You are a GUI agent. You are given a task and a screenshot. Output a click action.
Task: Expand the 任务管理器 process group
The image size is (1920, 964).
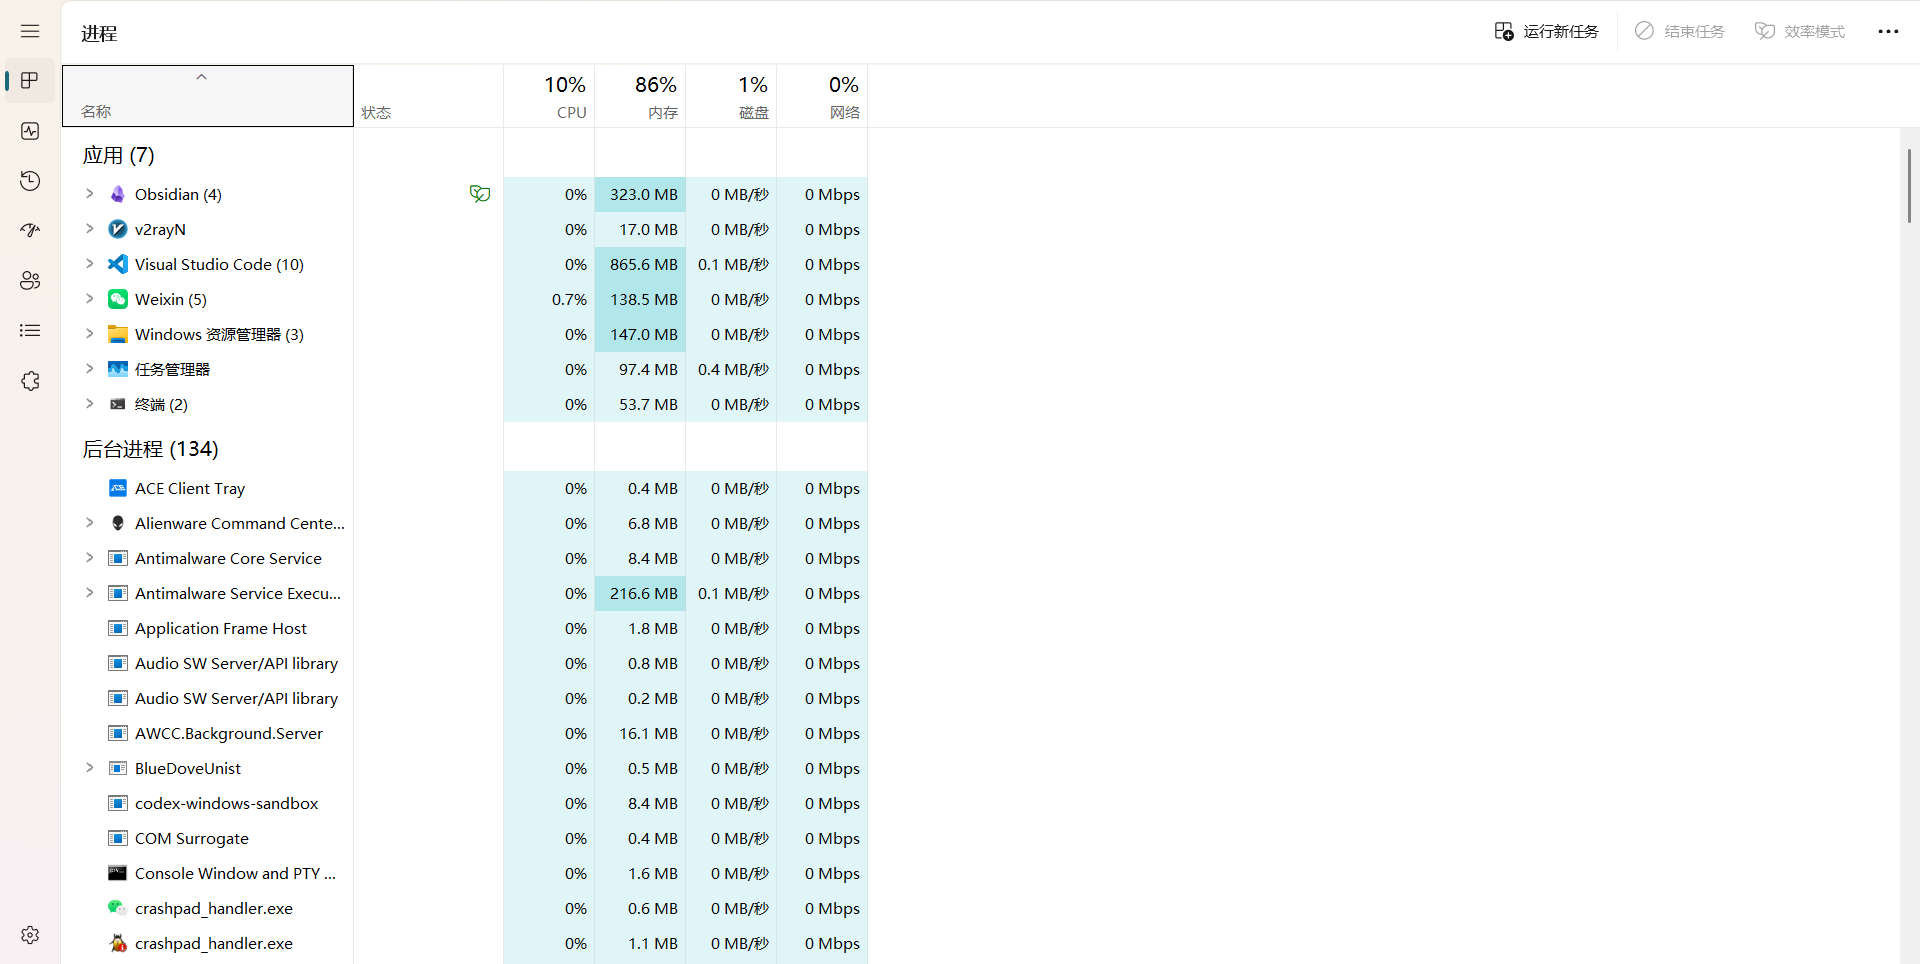(x=90, y=369)
